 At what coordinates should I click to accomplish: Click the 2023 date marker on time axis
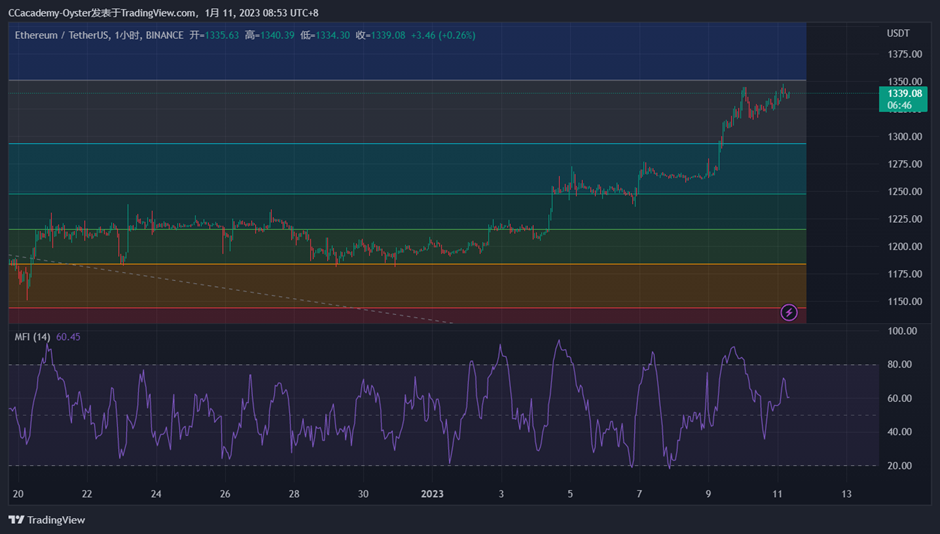pyautogui.click(x=432, y=494)
